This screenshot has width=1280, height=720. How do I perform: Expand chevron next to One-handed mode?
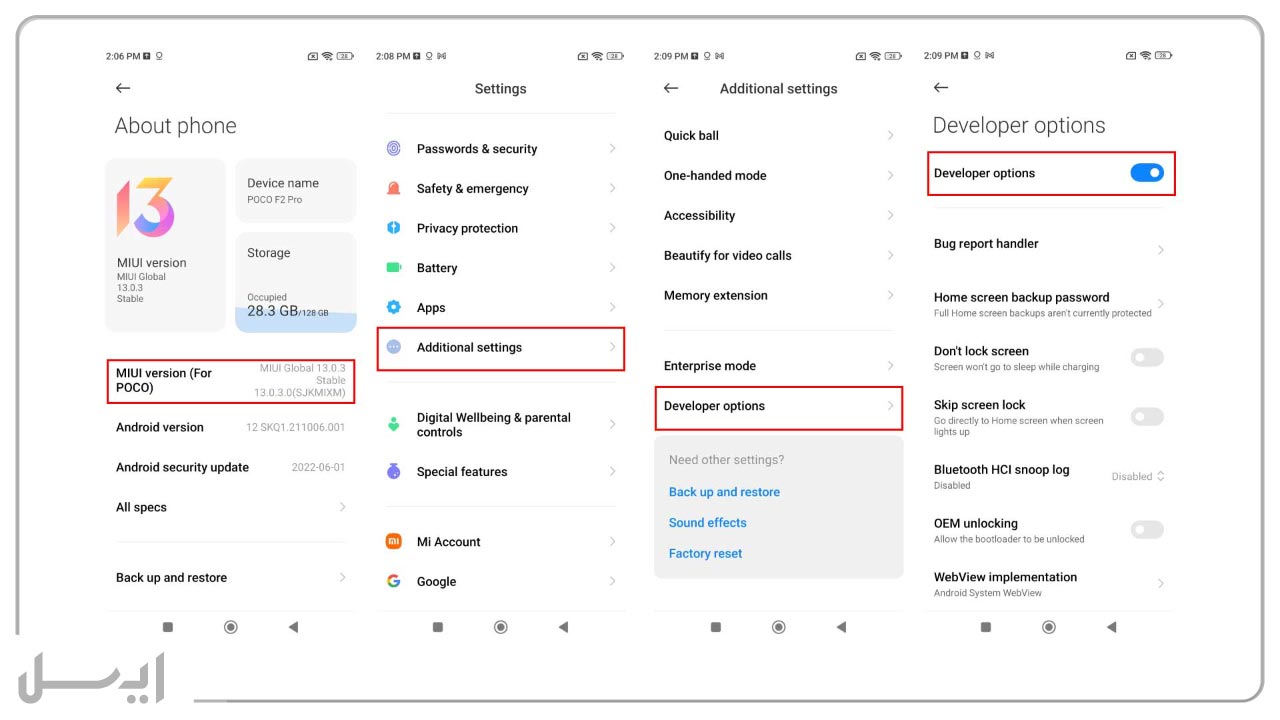tap(890, 175)
